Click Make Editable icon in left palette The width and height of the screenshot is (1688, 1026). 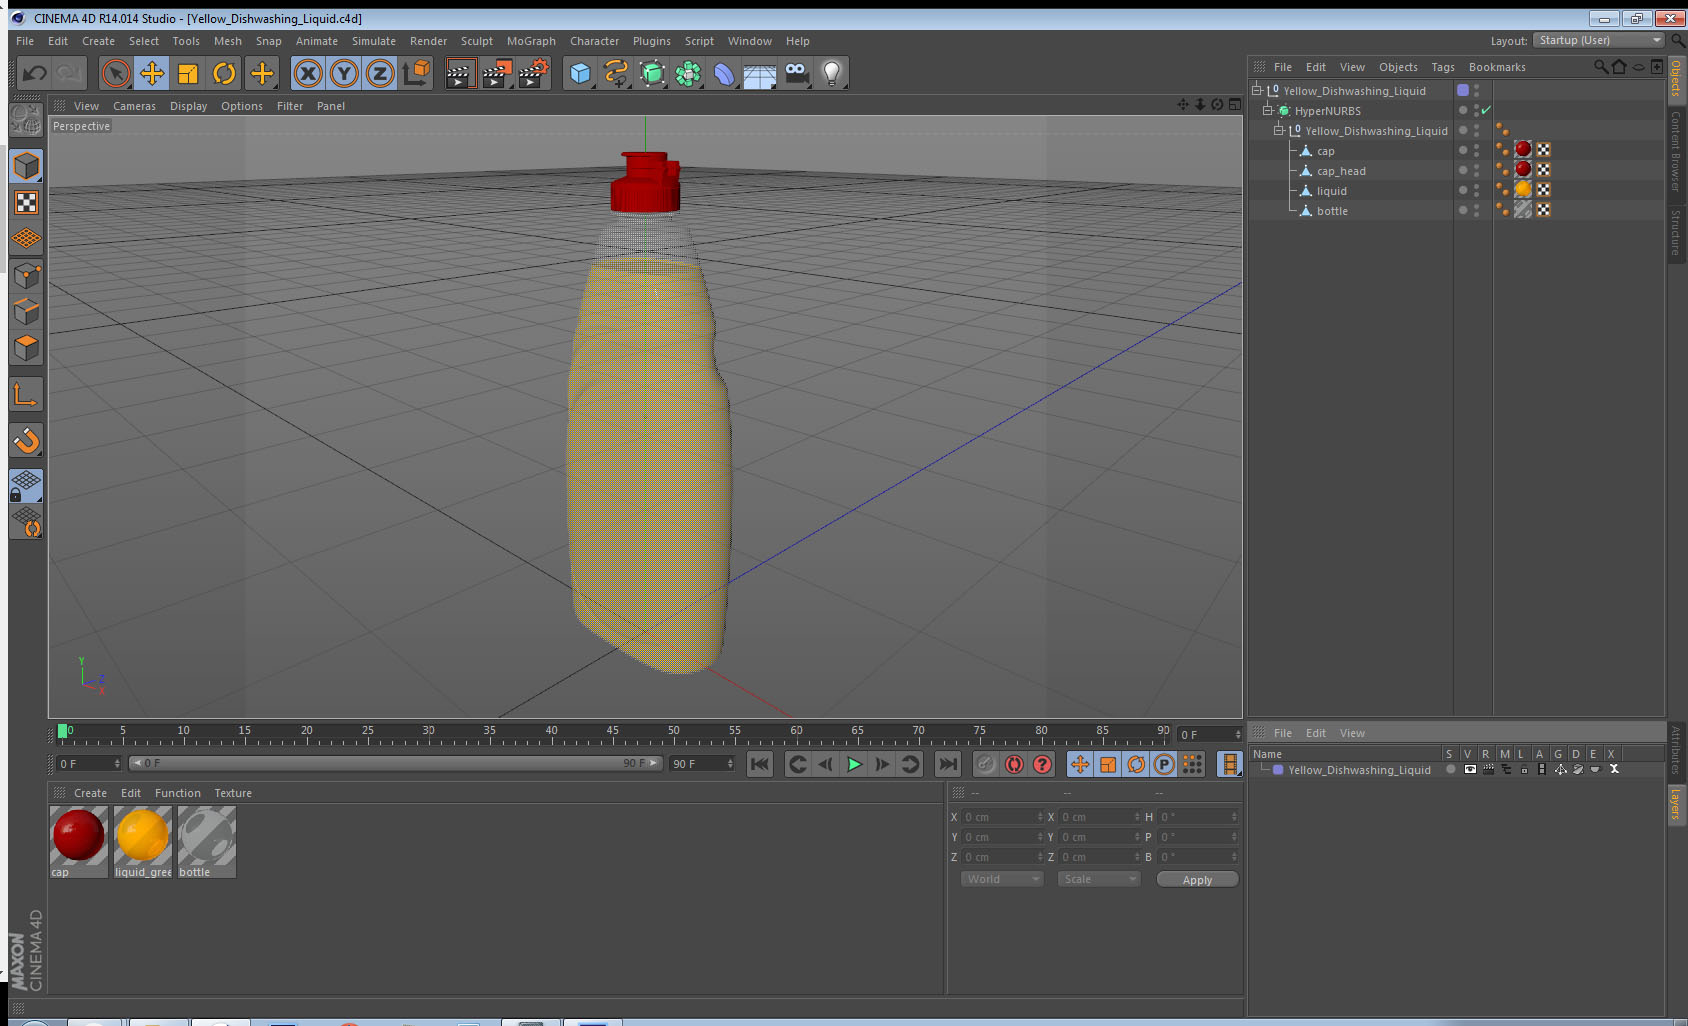pyautogui.click(x=26, y=121)
